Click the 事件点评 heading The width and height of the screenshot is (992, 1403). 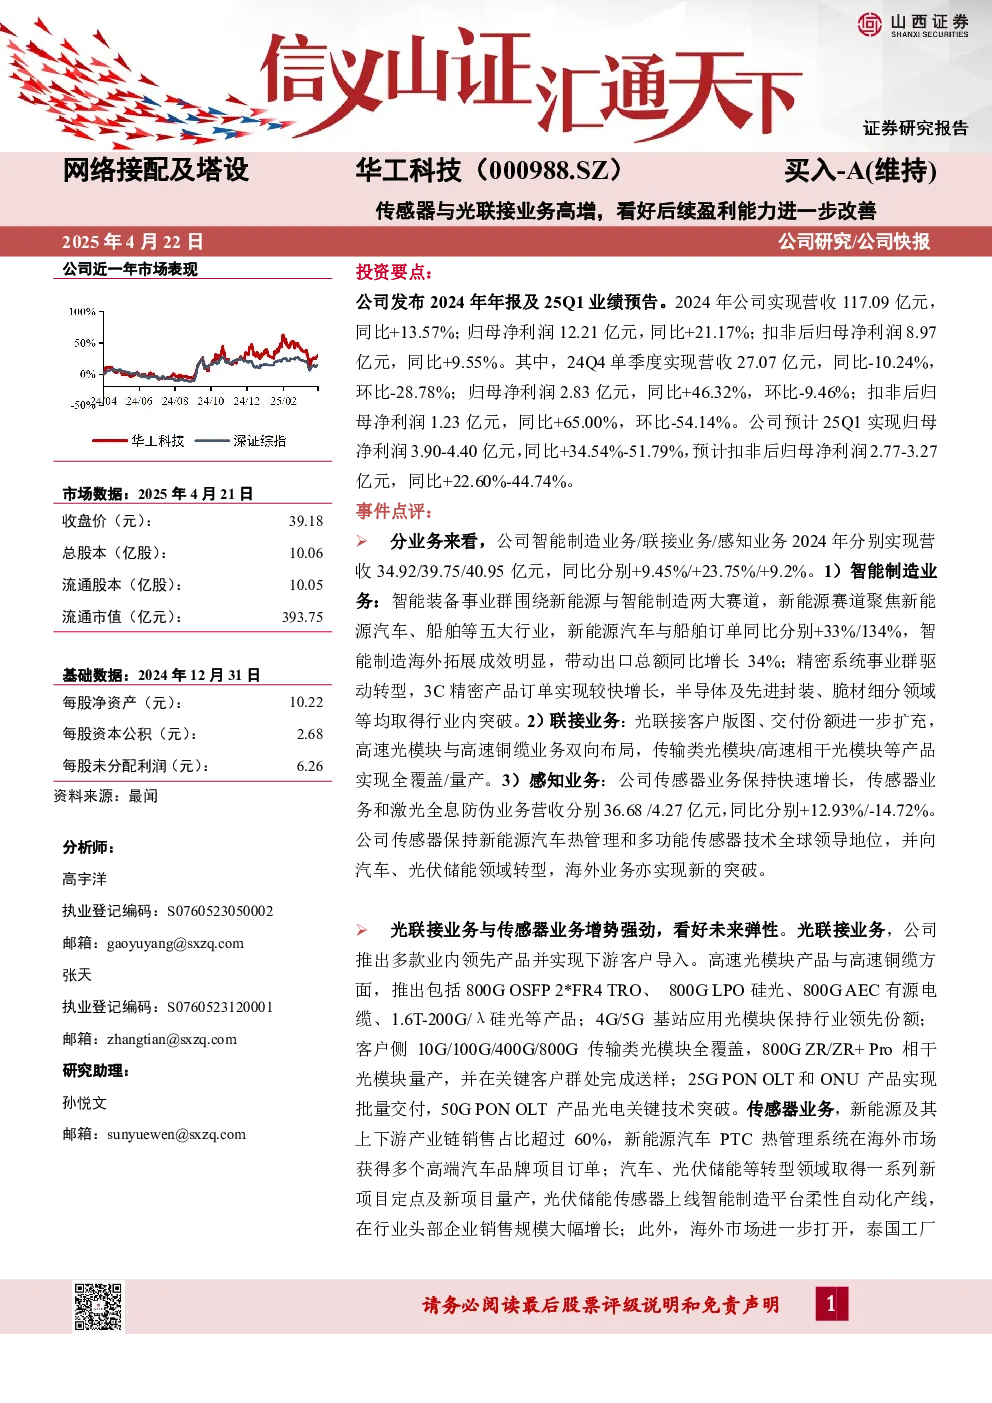tap(394, 511)
